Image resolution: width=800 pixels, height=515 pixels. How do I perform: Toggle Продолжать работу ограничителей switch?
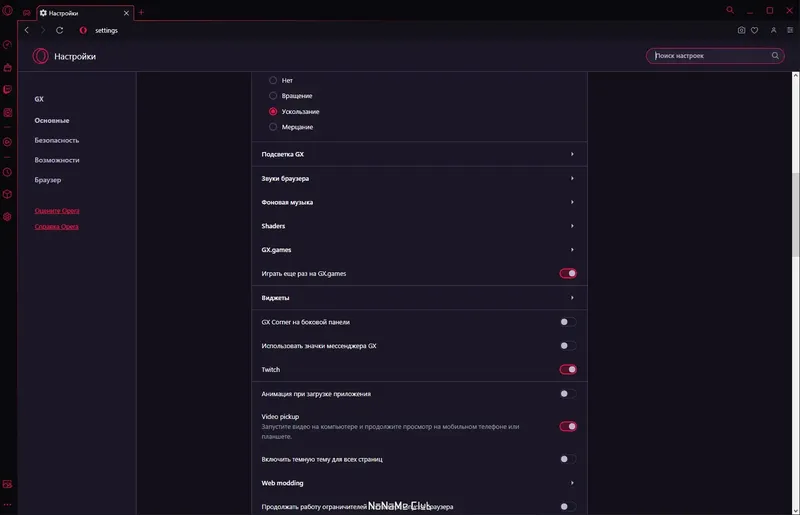click(x=568, y=506)
